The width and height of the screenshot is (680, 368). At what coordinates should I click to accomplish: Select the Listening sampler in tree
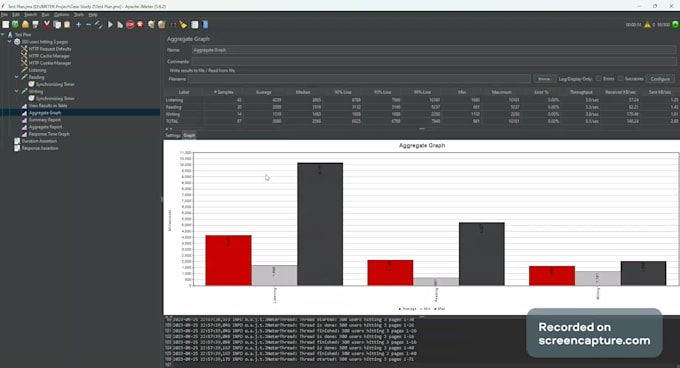[37, 70]
